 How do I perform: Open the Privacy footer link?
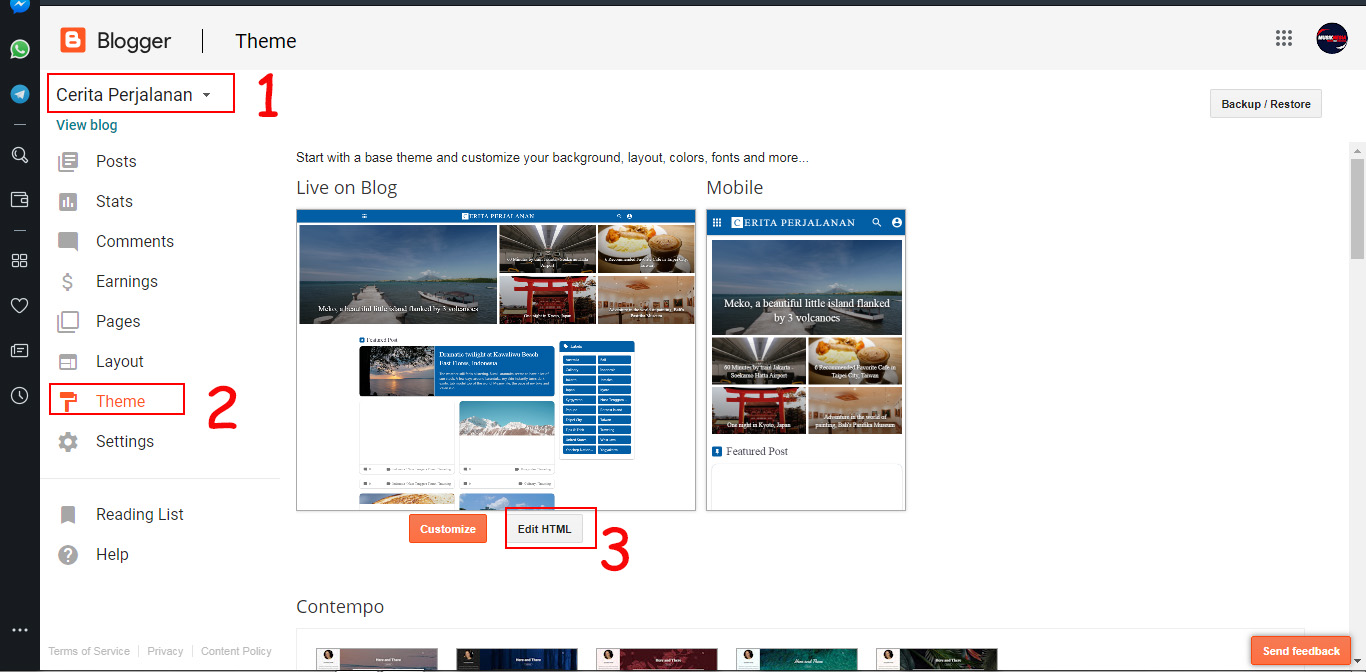pyautogui.click(x=165, y=651)
